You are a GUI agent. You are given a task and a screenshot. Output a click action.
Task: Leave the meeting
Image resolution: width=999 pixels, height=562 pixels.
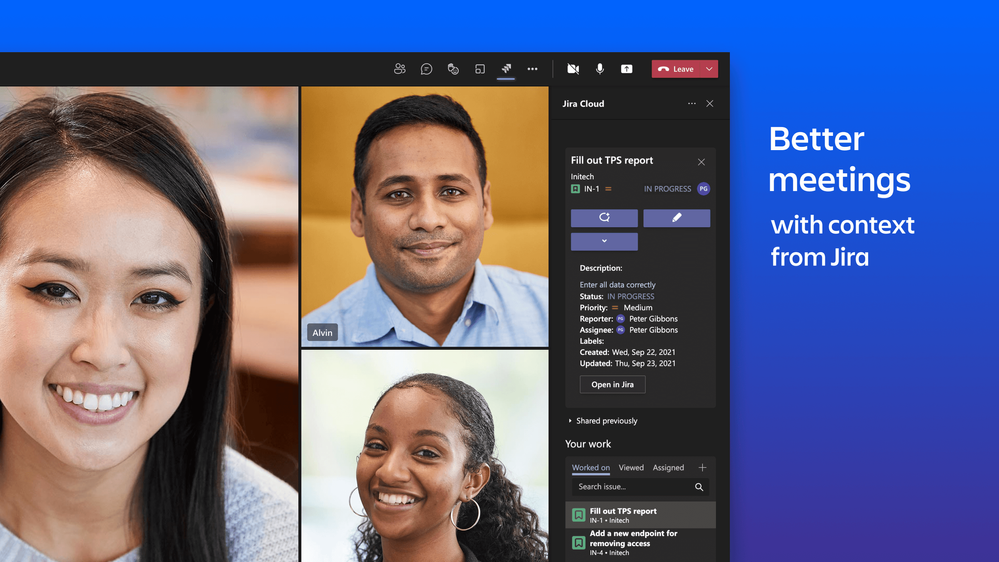coord(676,69)
